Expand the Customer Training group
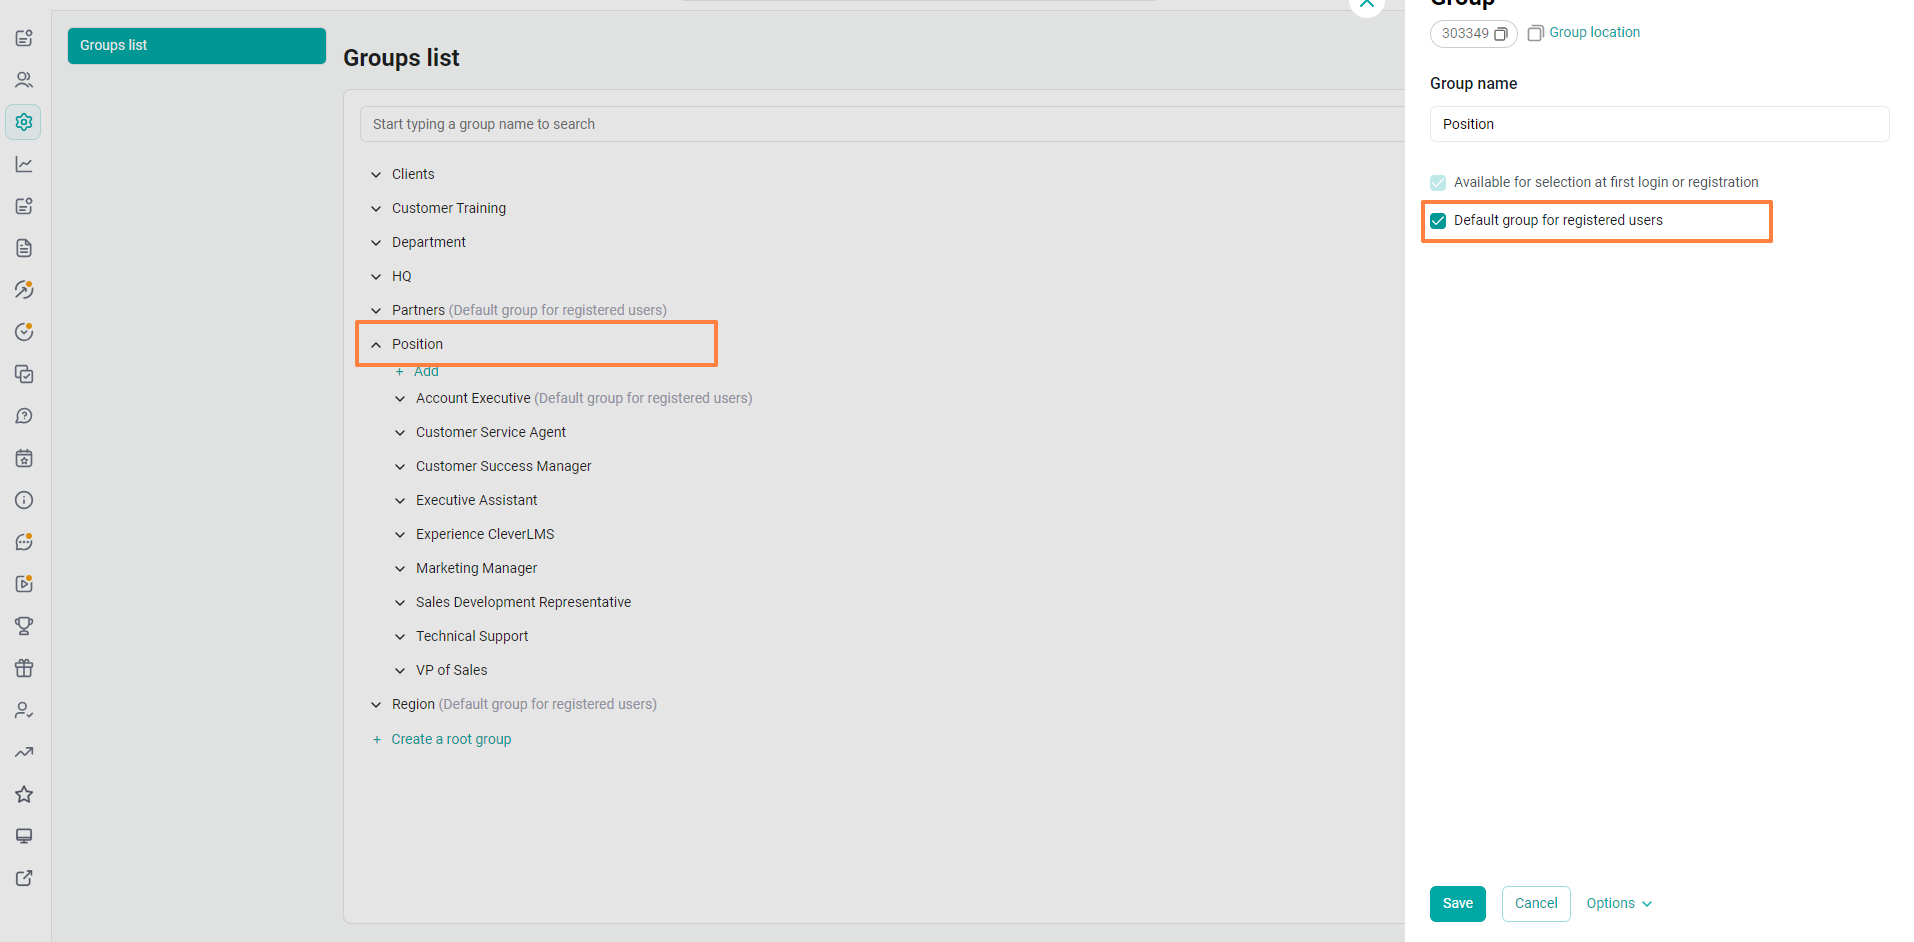The width and height of the screenshot is (1914, 942). coord(376,209)
